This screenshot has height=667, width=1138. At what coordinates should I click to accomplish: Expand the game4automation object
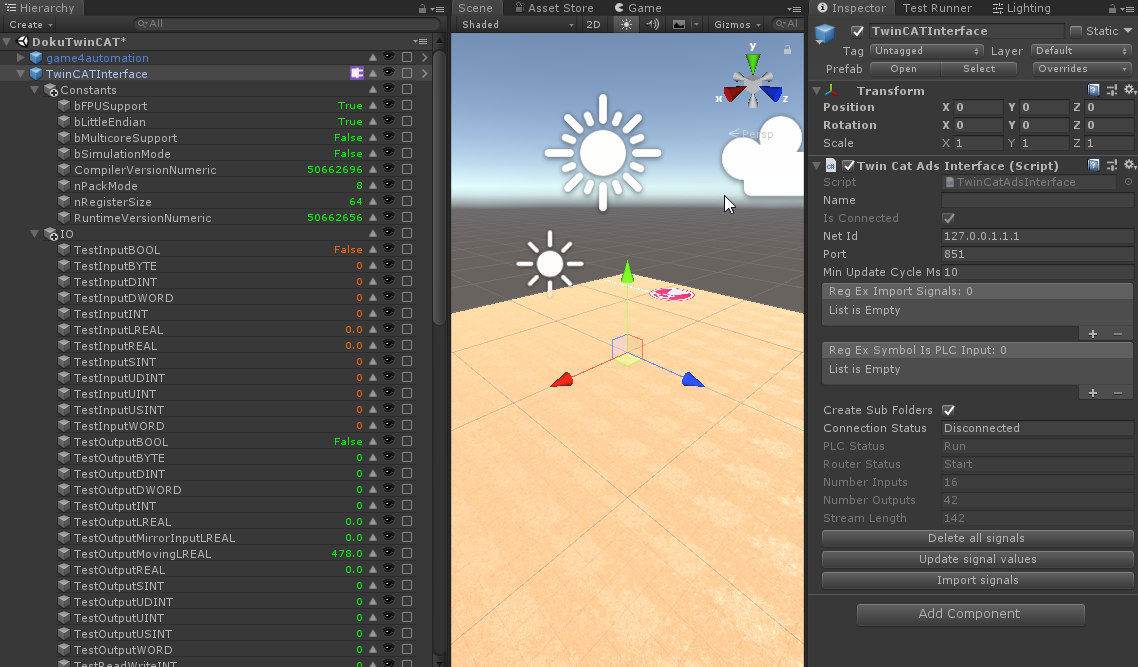(x=21, y=58)
